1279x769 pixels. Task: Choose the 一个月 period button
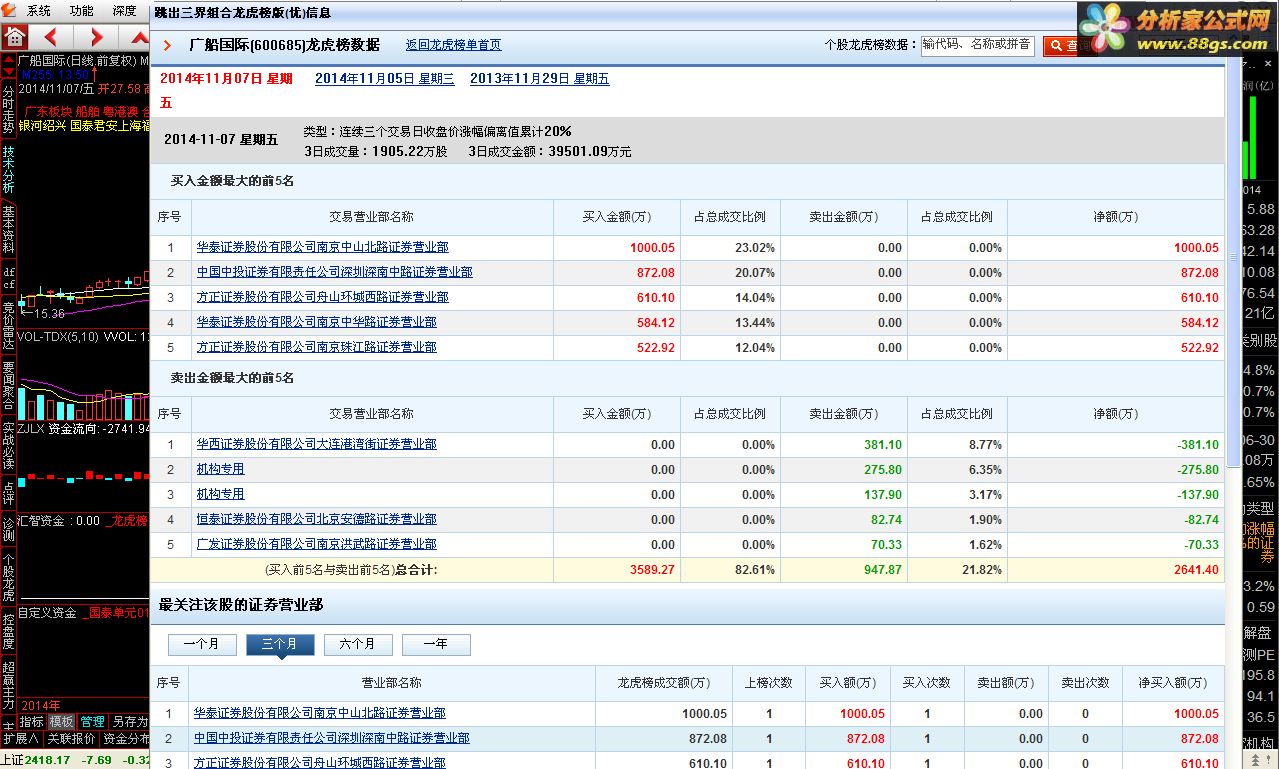click(x=201, y=645)
